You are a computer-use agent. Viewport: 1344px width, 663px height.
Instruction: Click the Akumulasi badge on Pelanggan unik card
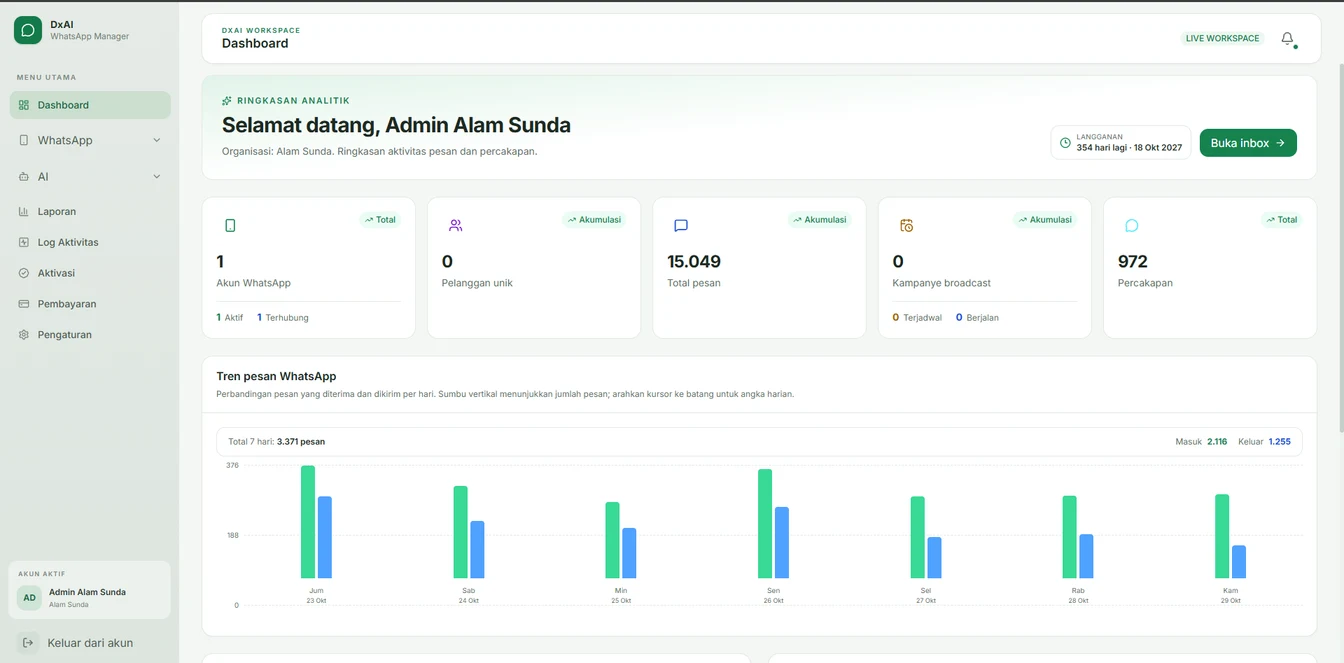click(594, 219)
